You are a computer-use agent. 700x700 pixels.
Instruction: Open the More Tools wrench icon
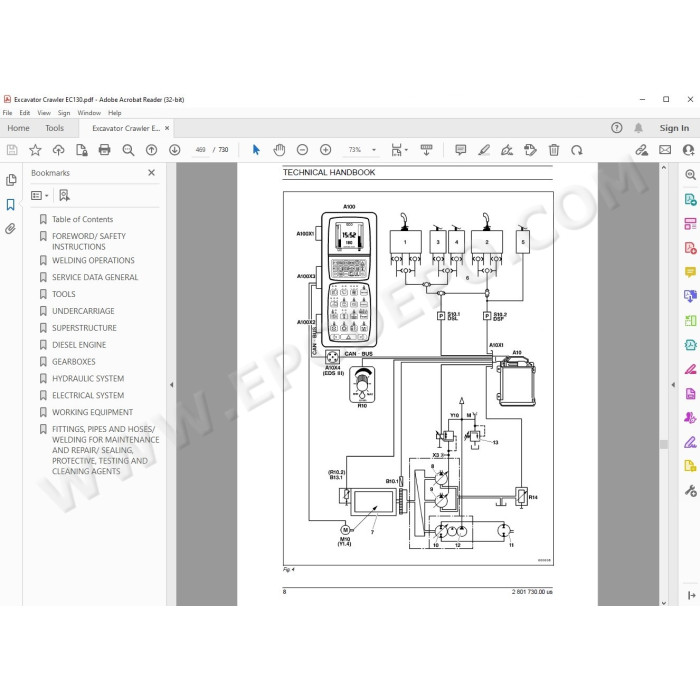(690, 491)
